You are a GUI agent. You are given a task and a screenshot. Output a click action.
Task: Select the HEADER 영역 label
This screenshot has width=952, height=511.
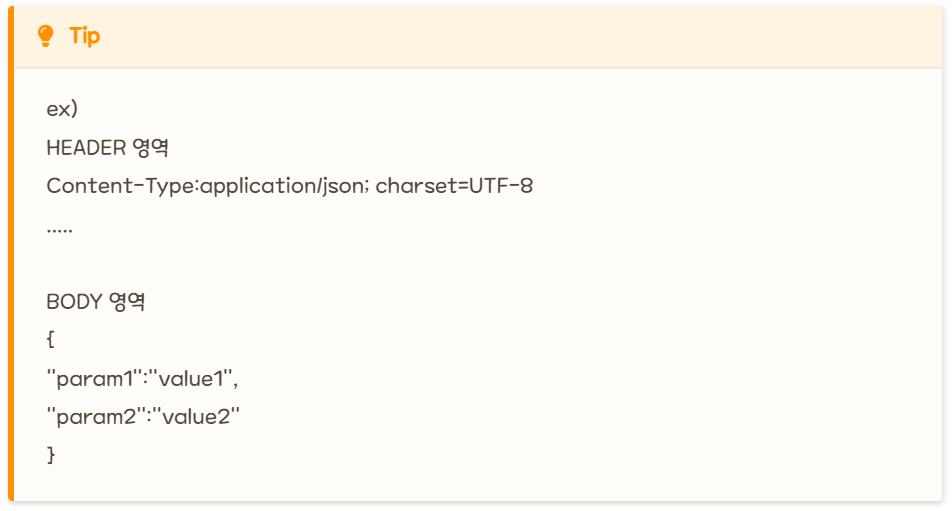(107, 147)
